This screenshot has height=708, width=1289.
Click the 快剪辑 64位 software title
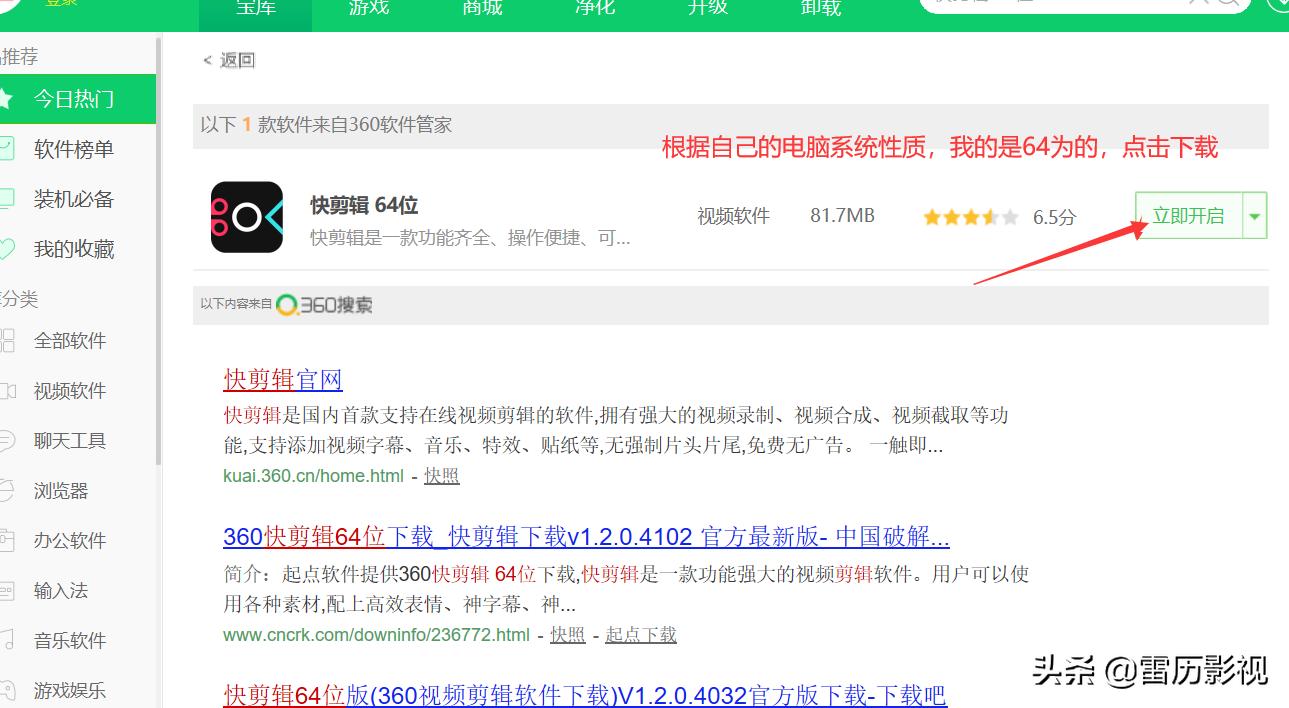pos(364,205)
